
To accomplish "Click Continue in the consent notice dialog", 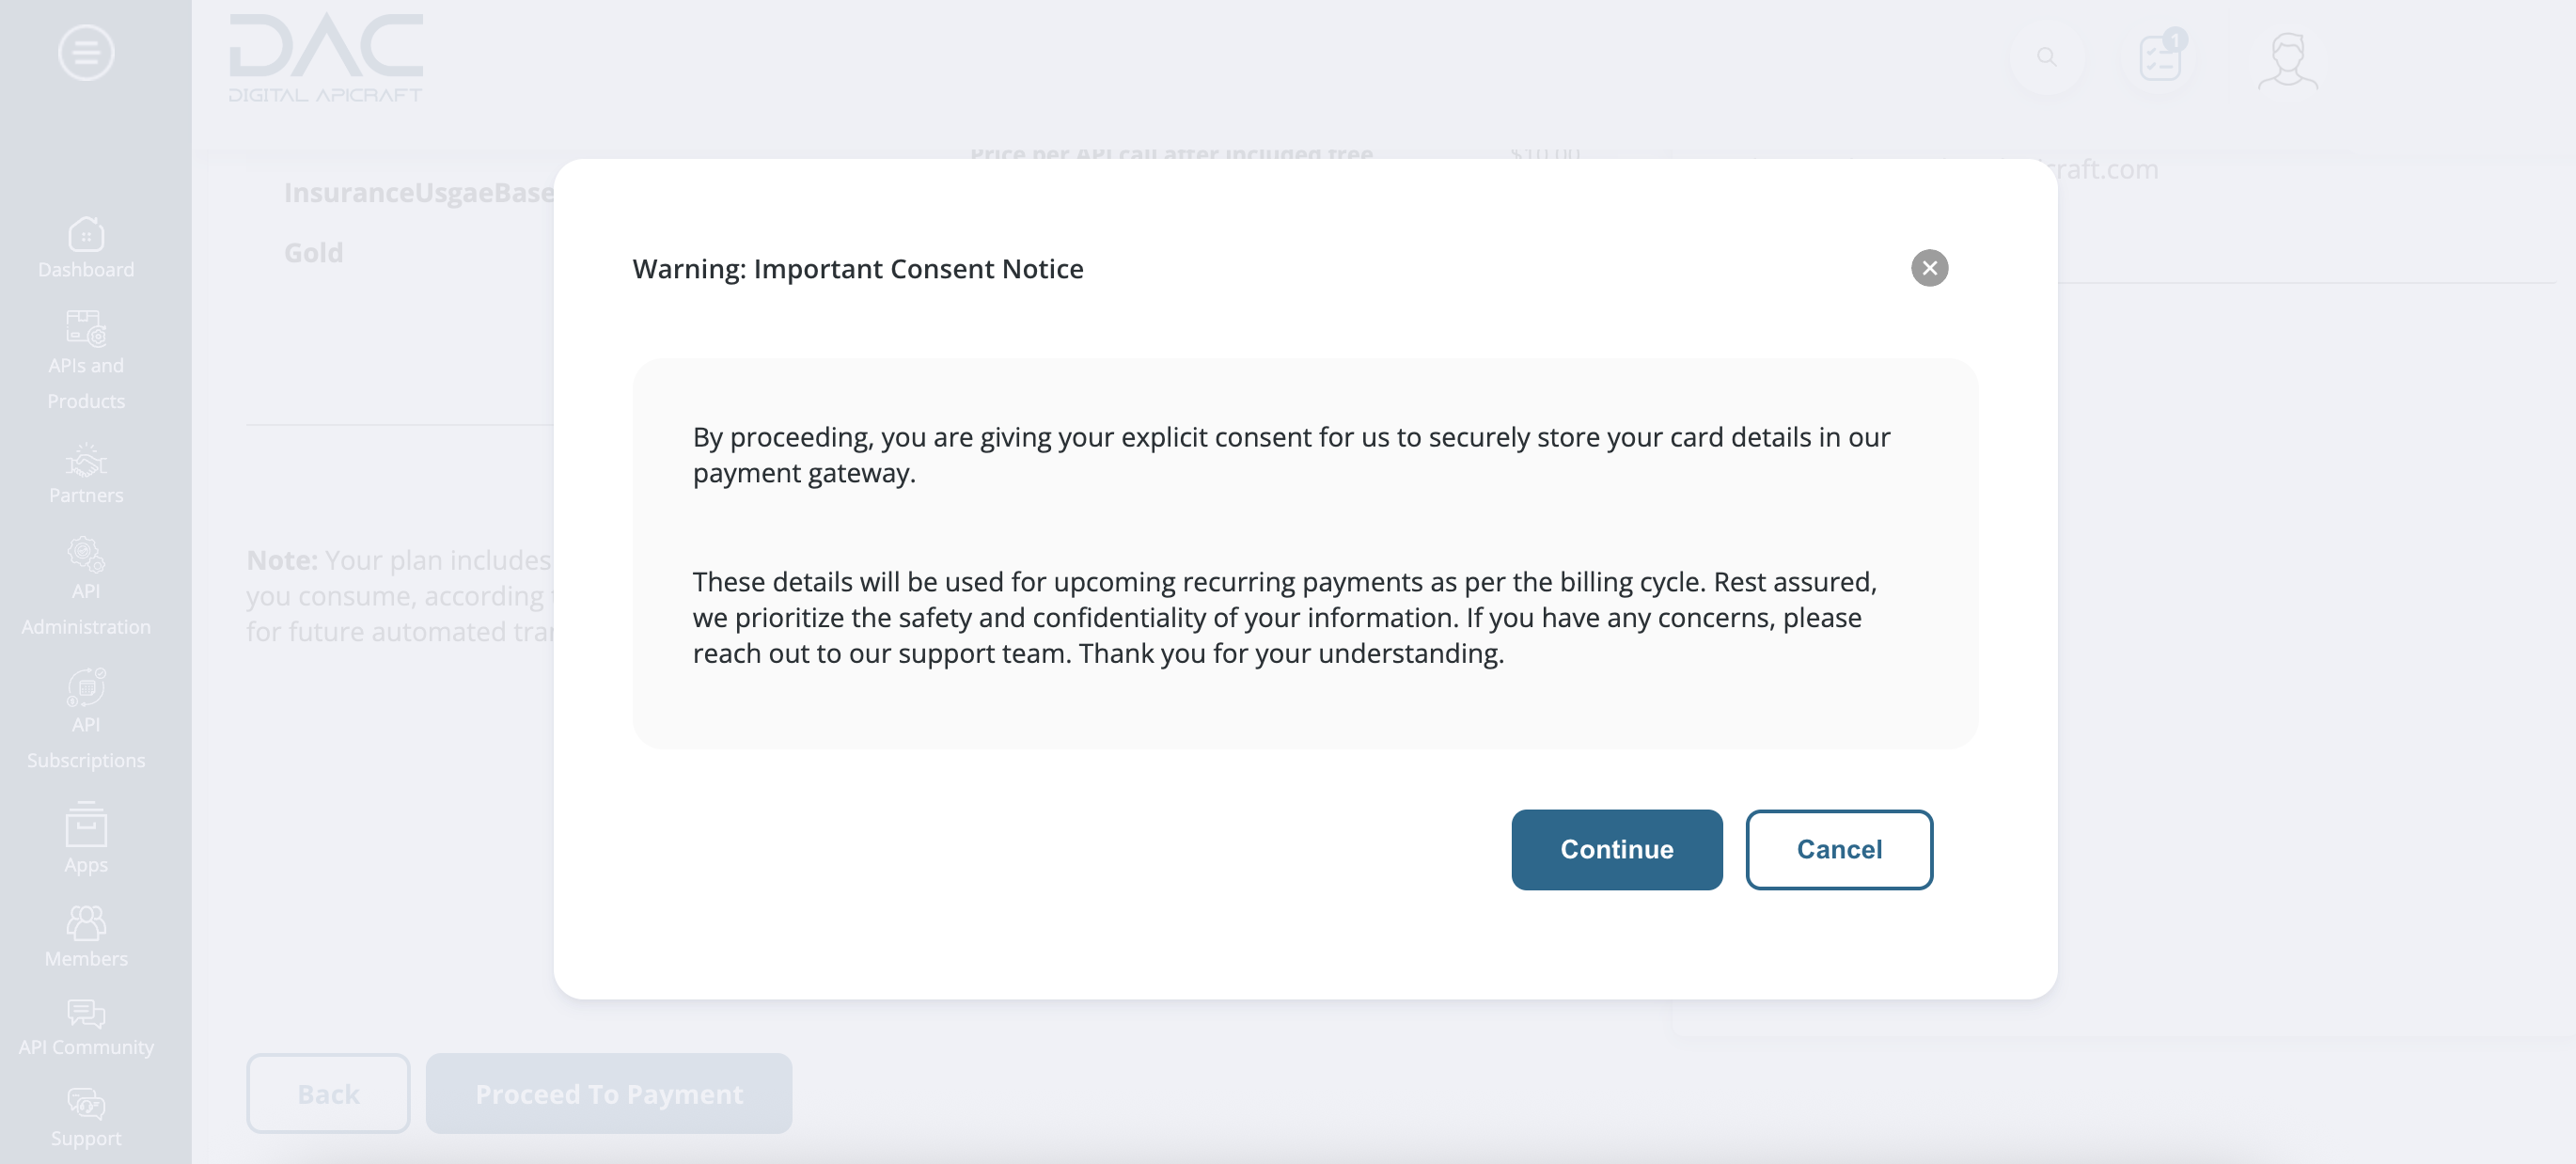I will (1616, 849).
